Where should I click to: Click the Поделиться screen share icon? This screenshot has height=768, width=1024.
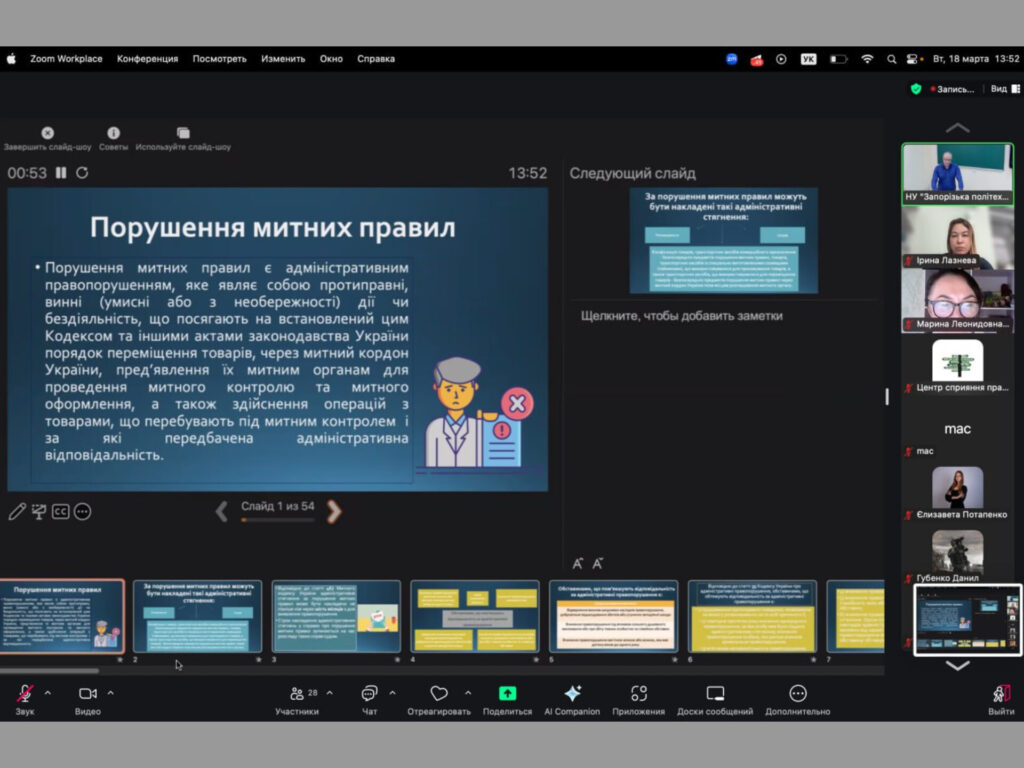pos(507,693)
